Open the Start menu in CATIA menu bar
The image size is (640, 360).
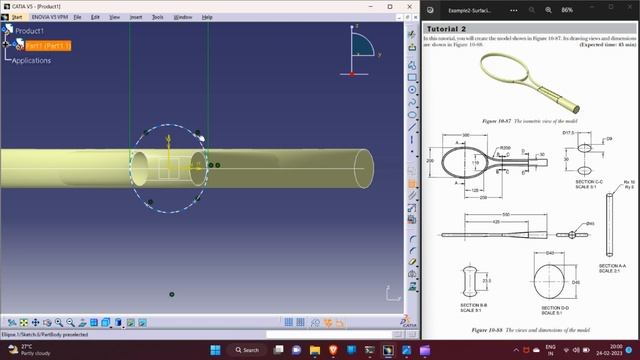pyautogui.click(x=17, y=17)
